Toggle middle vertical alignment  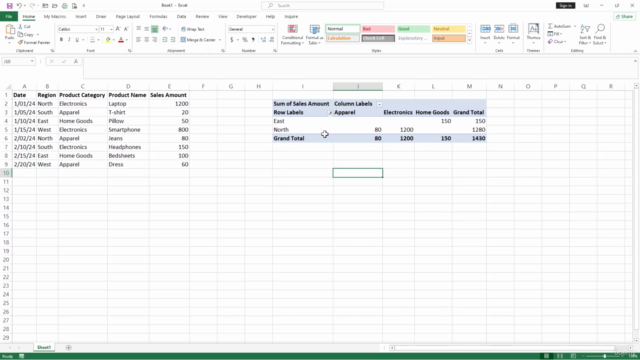pyautogui.click(x=147, y=29)
